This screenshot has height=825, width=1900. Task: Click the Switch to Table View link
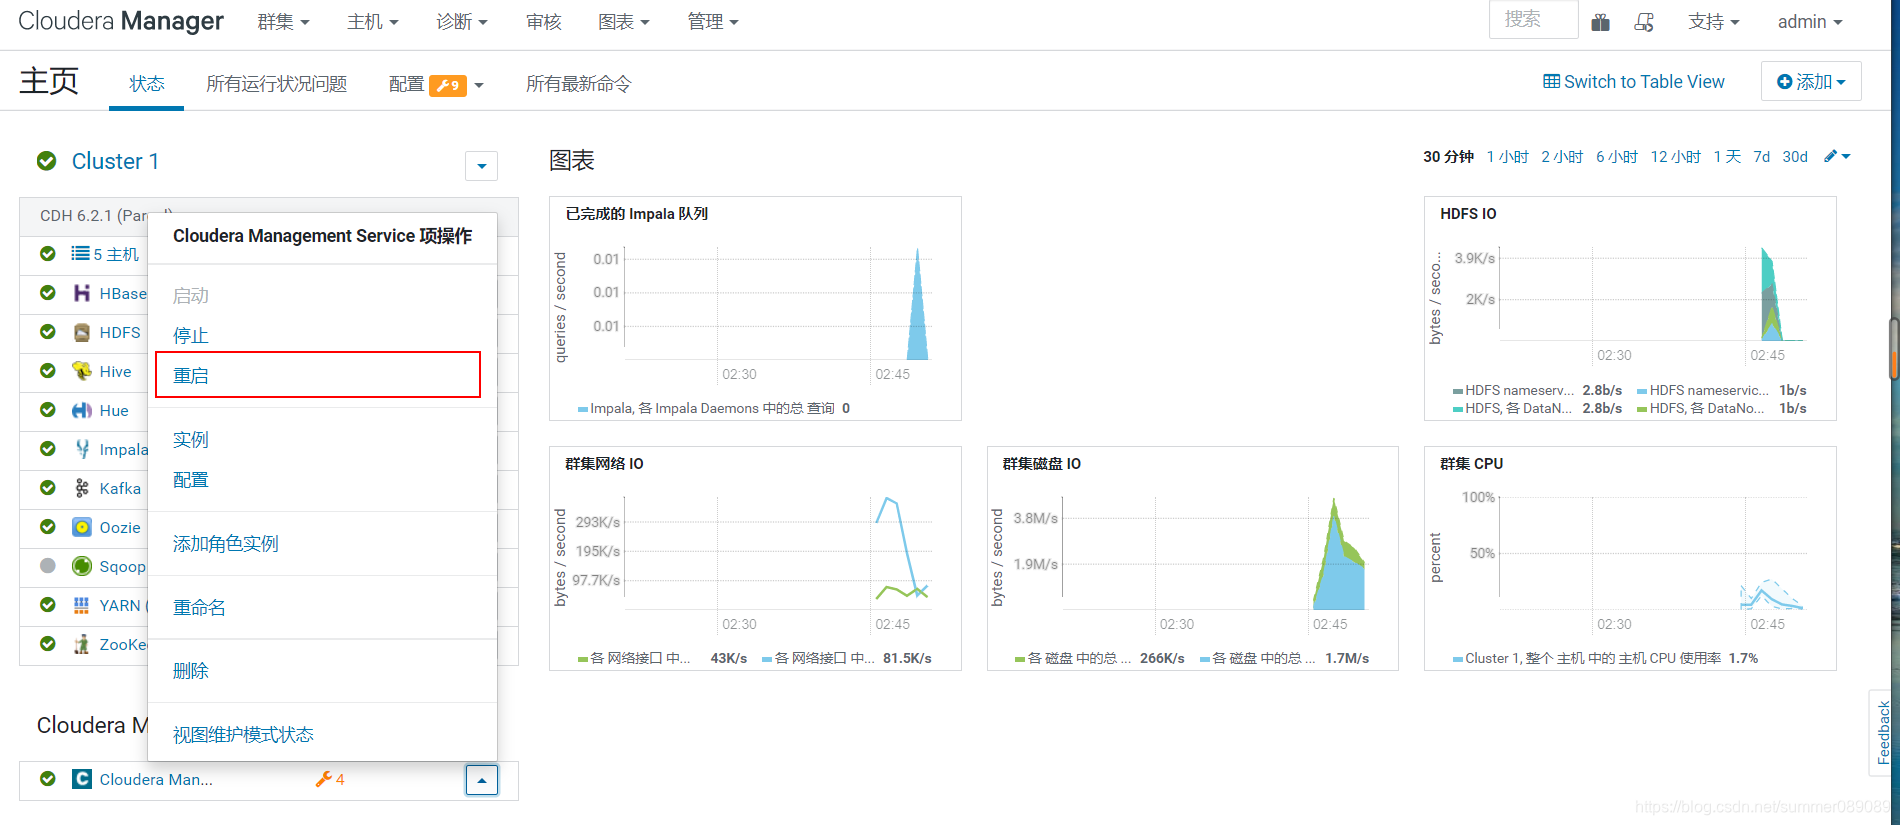click(1634, 82)
